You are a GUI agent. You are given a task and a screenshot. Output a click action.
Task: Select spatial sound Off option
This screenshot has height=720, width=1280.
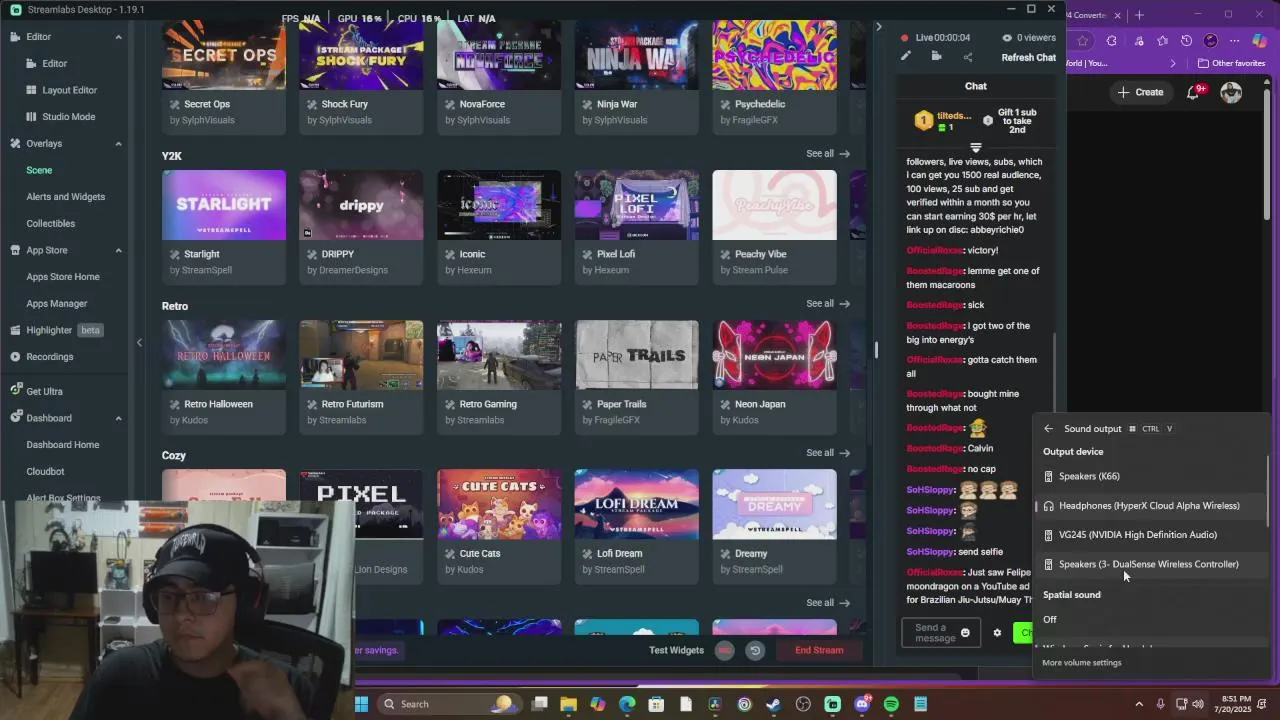[1151, 620]
